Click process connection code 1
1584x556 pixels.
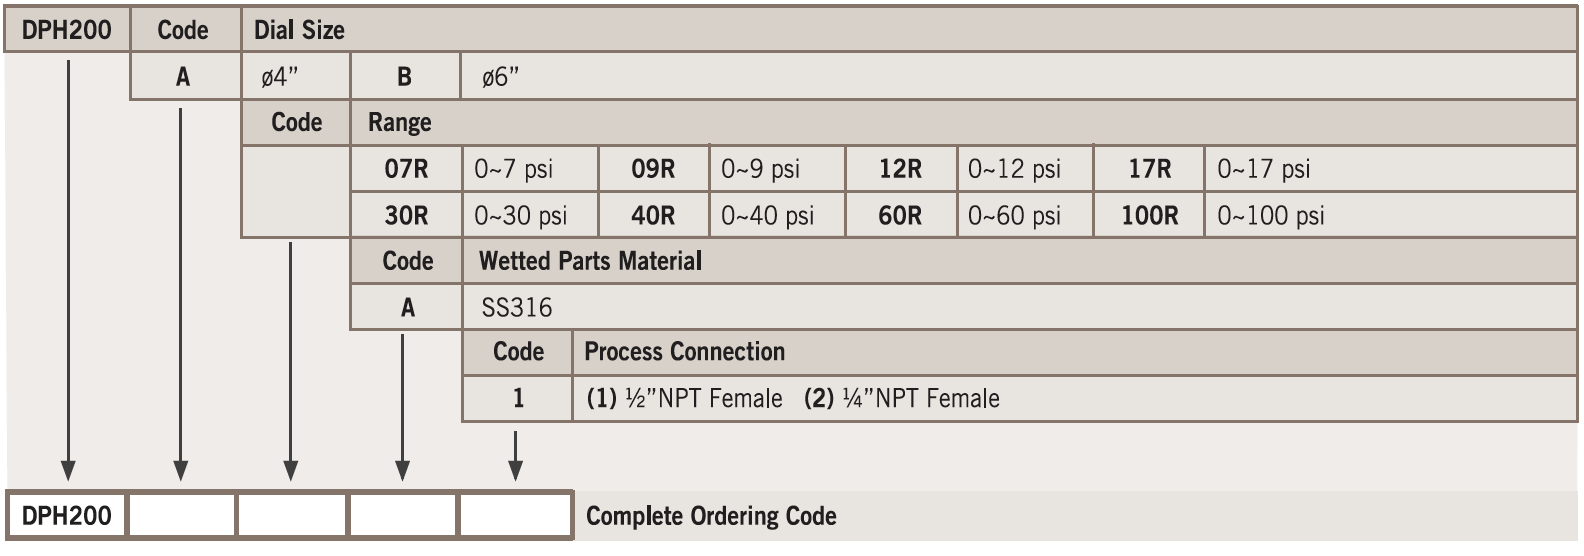518,398
